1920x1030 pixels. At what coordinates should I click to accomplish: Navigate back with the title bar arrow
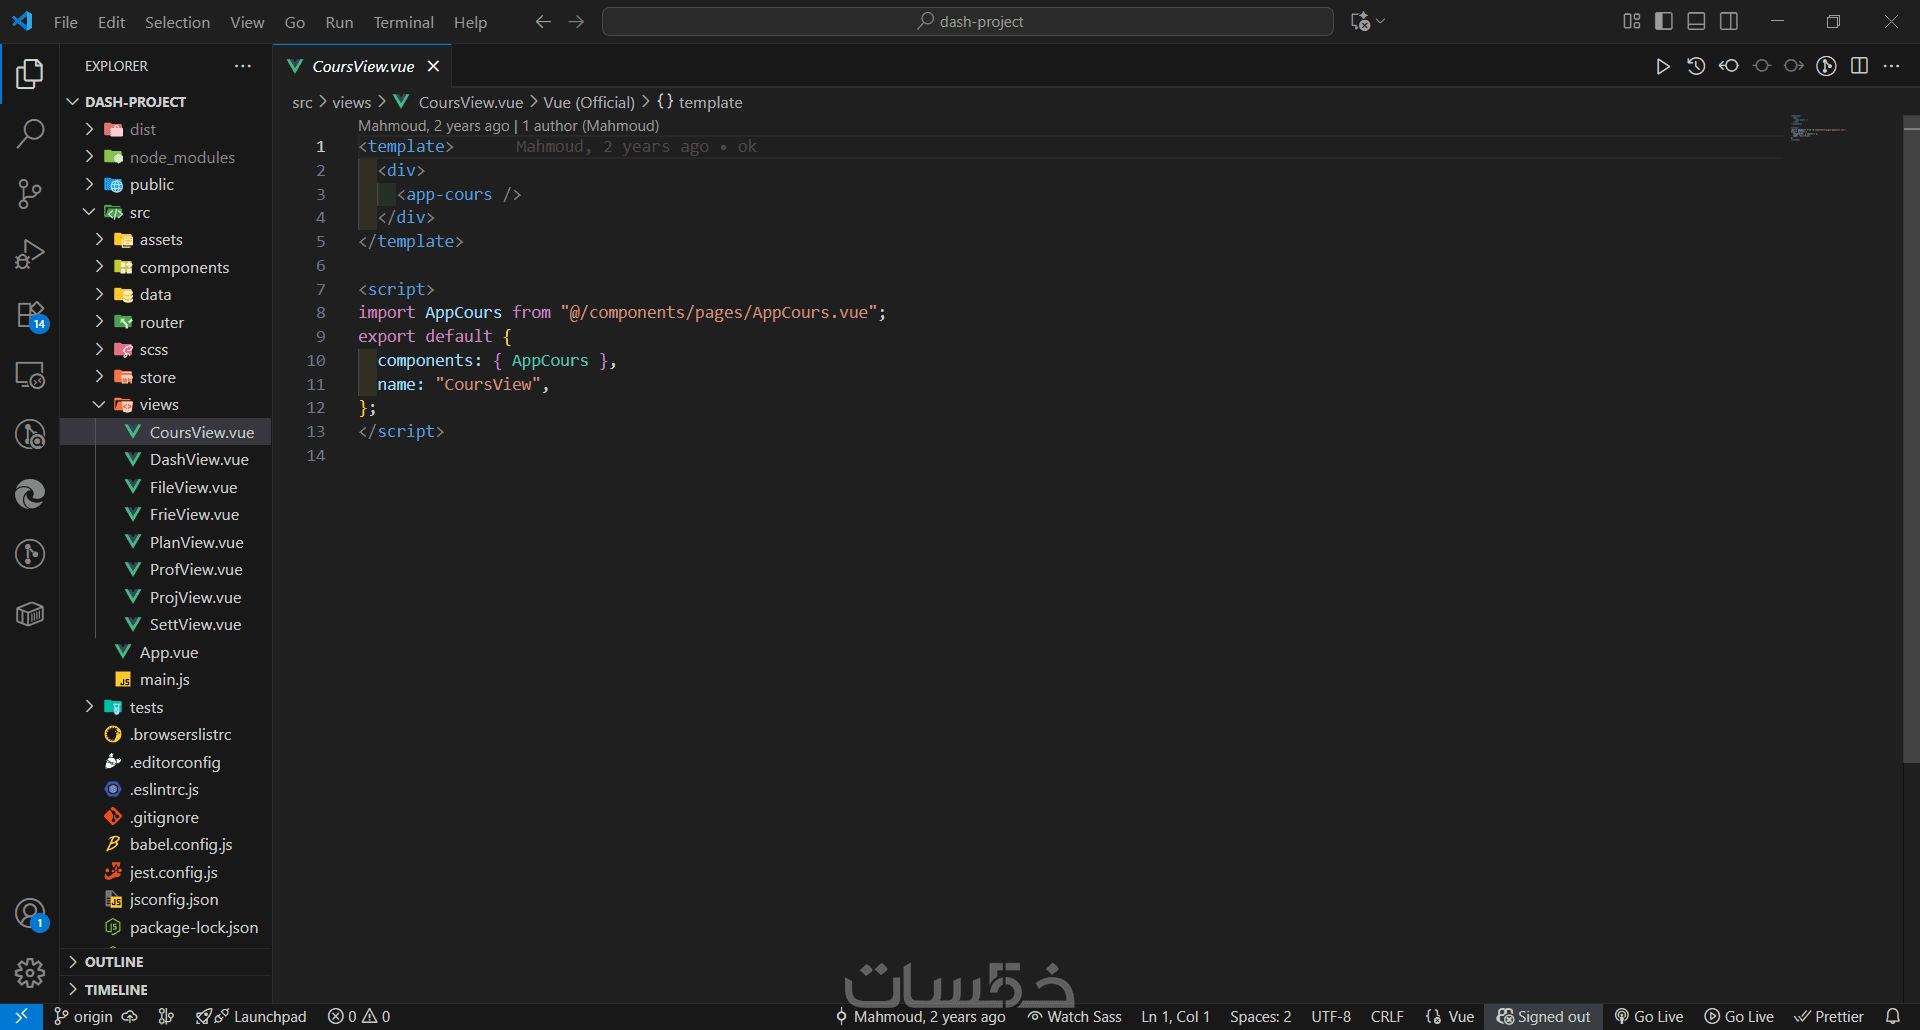(x=543, y=22)
